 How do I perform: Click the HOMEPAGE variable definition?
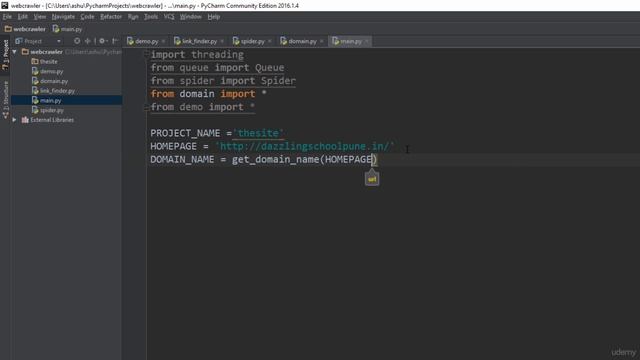click(173, 146)
